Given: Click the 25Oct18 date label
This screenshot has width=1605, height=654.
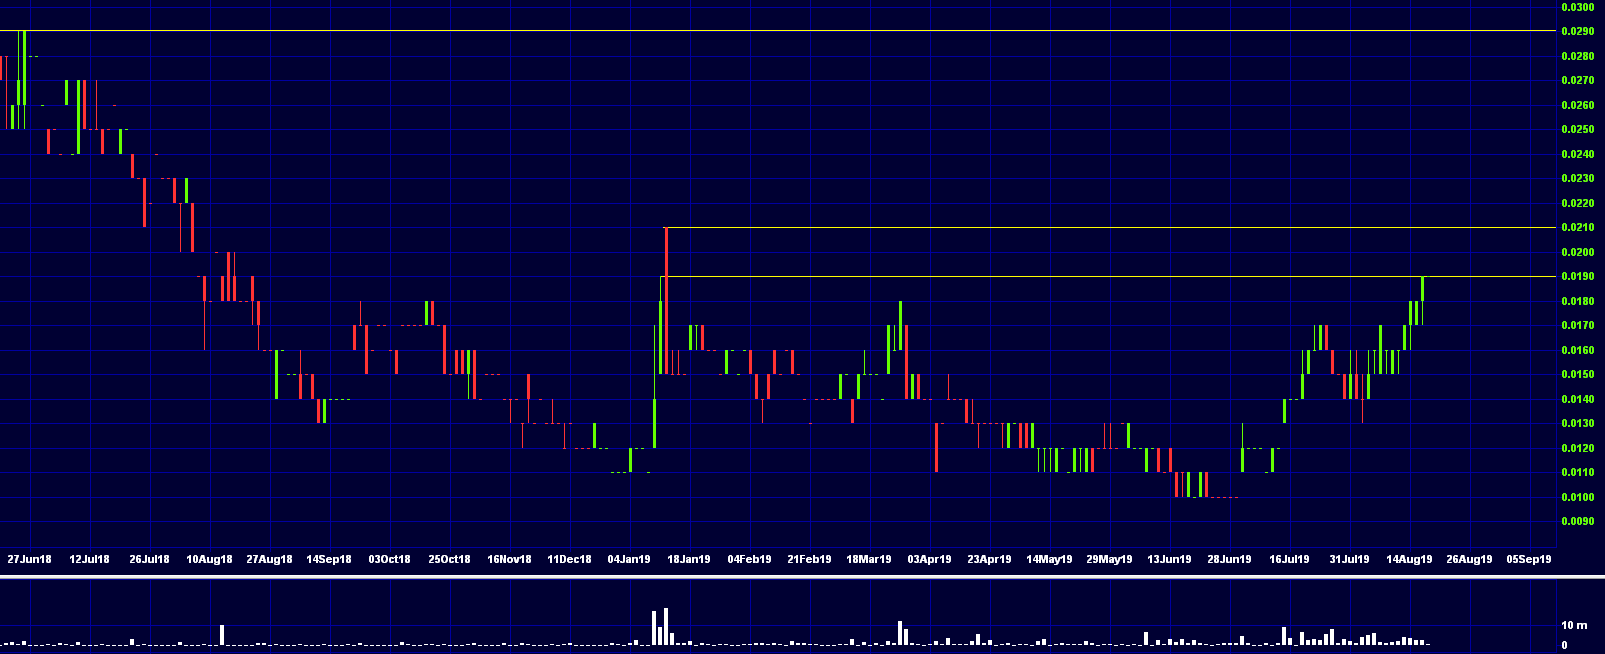Looking at the screenshot, I should 449,559.
